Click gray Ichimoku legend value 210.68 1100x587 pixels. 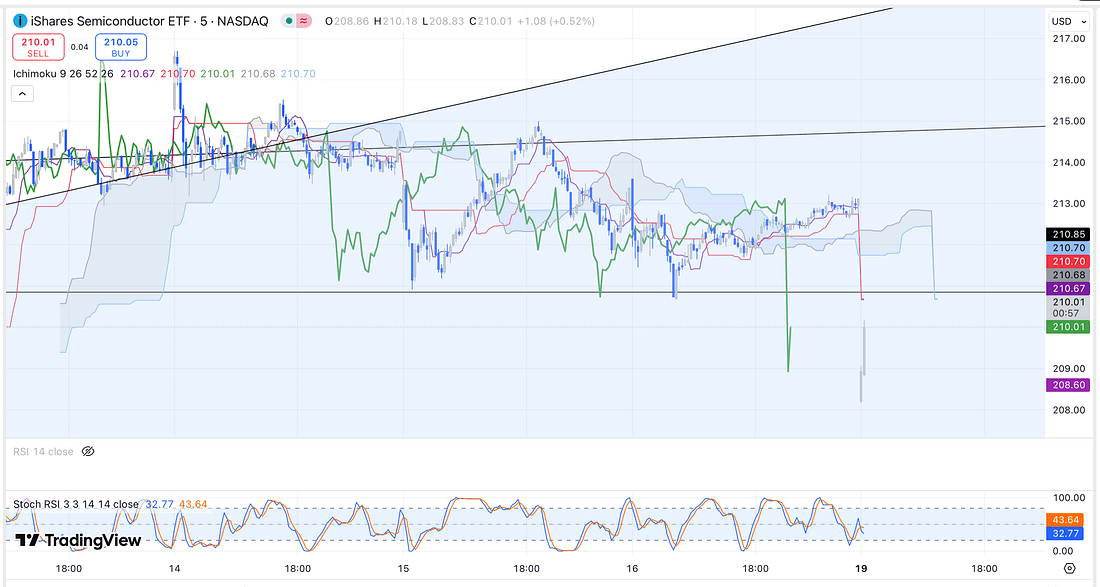(257, 73)
